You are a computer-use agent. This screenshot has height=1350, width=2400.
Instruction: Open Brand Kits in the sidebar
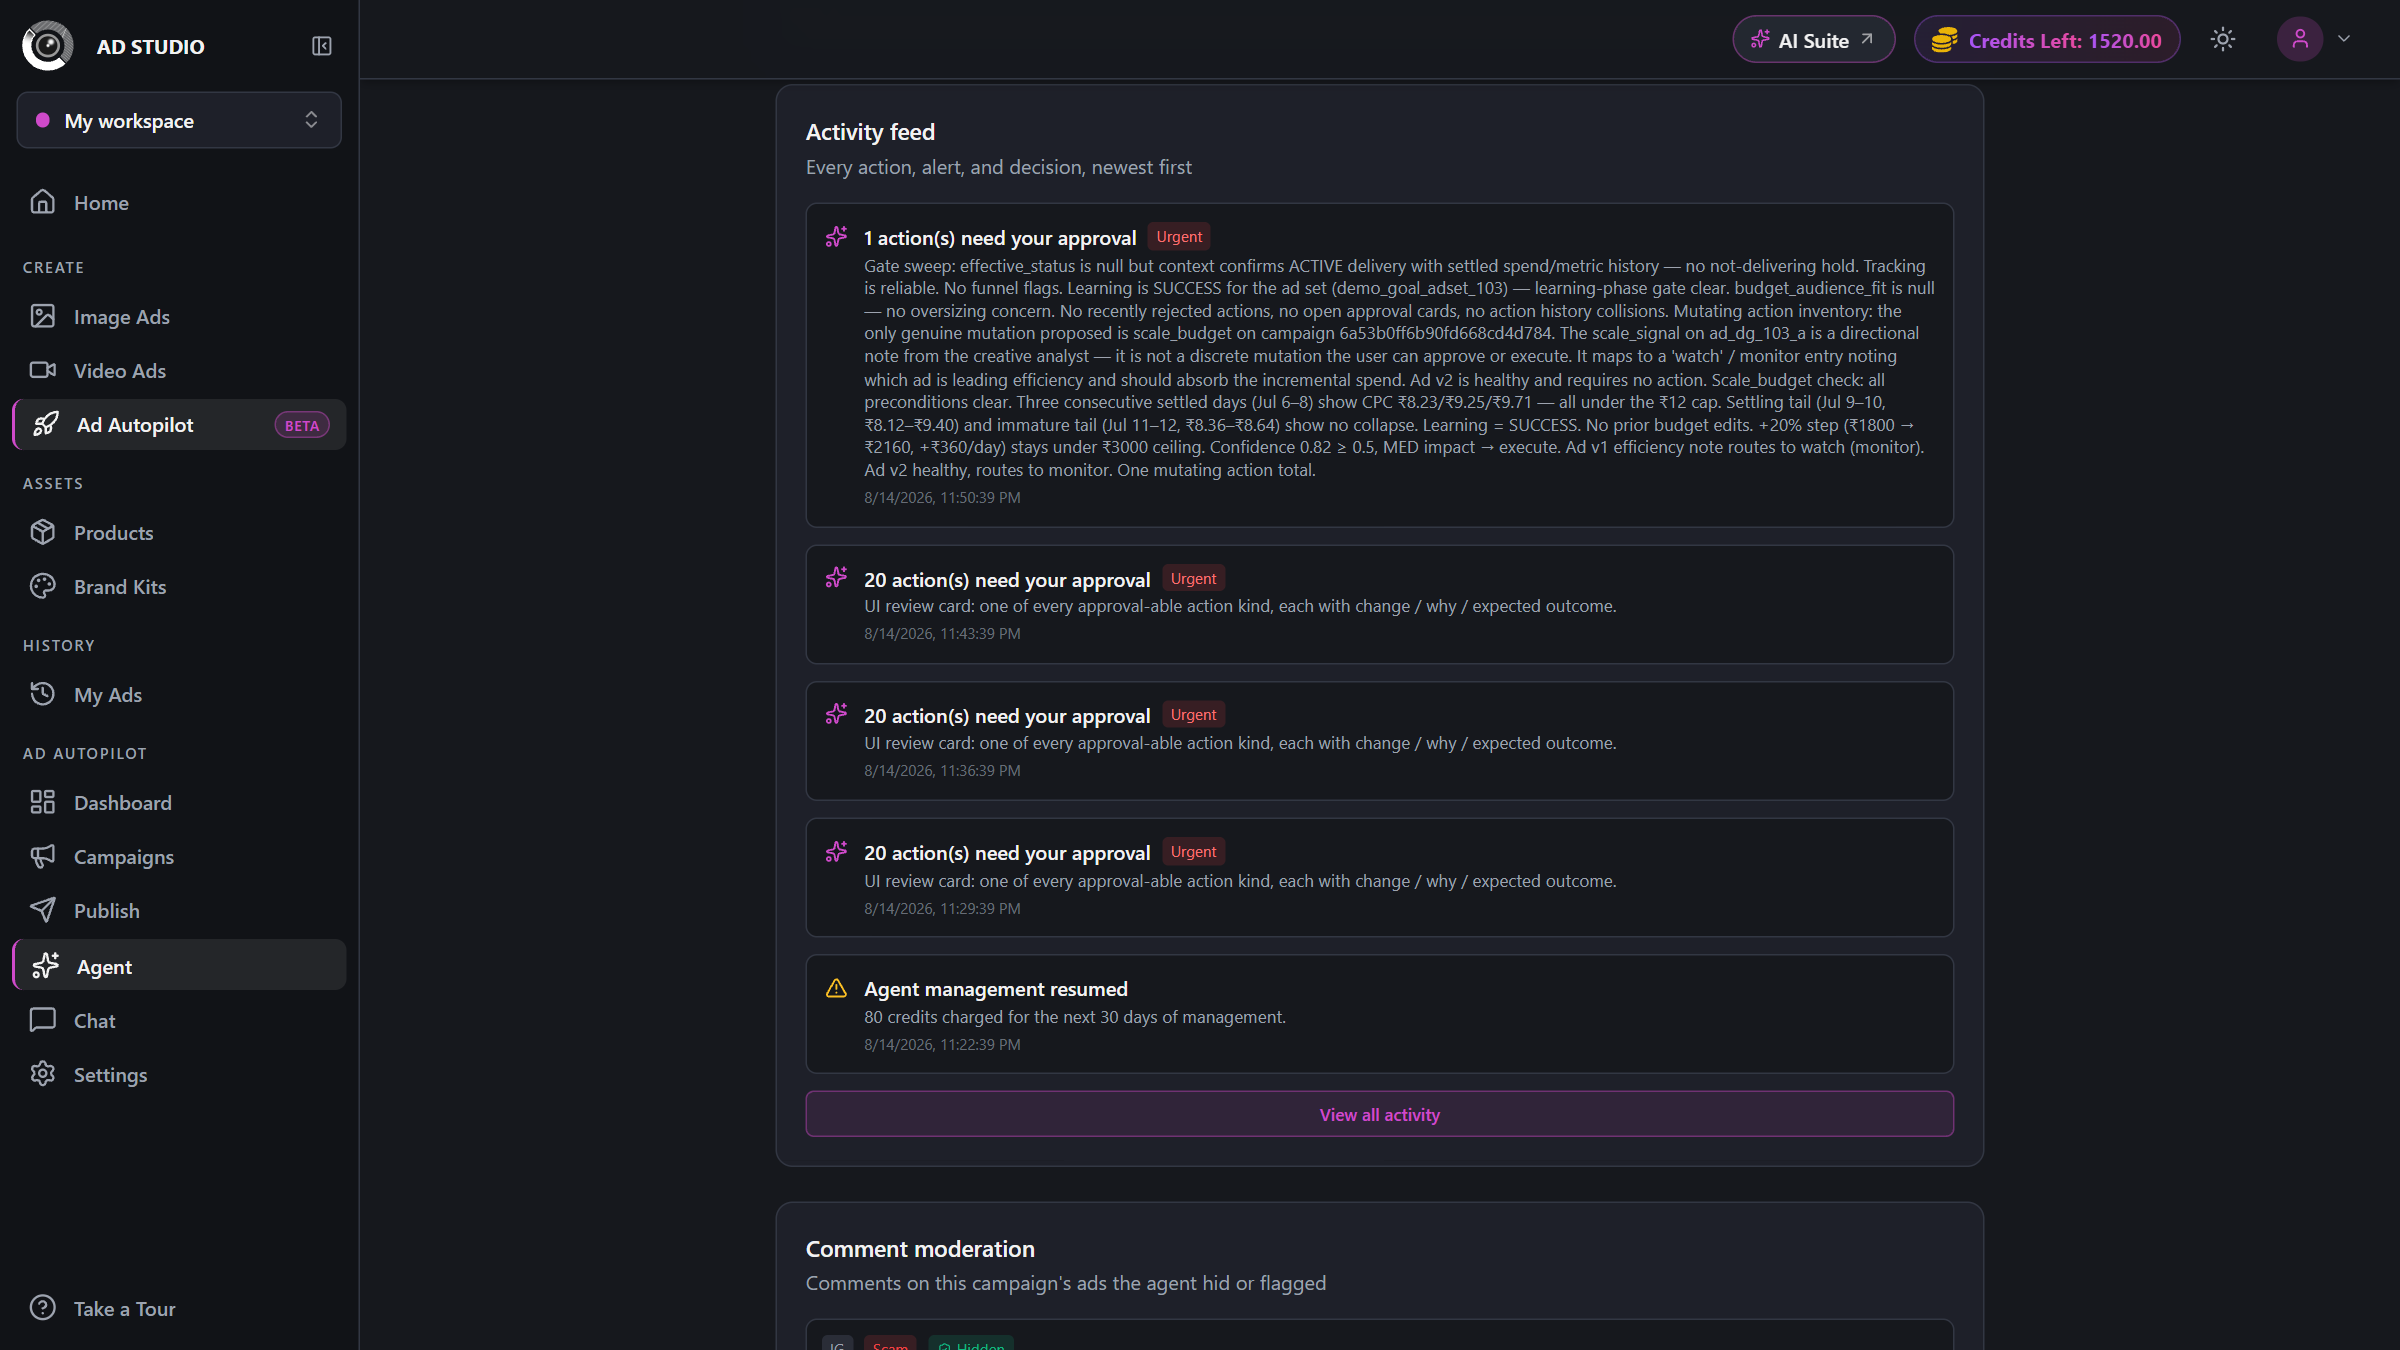click(x=179, y=586)
